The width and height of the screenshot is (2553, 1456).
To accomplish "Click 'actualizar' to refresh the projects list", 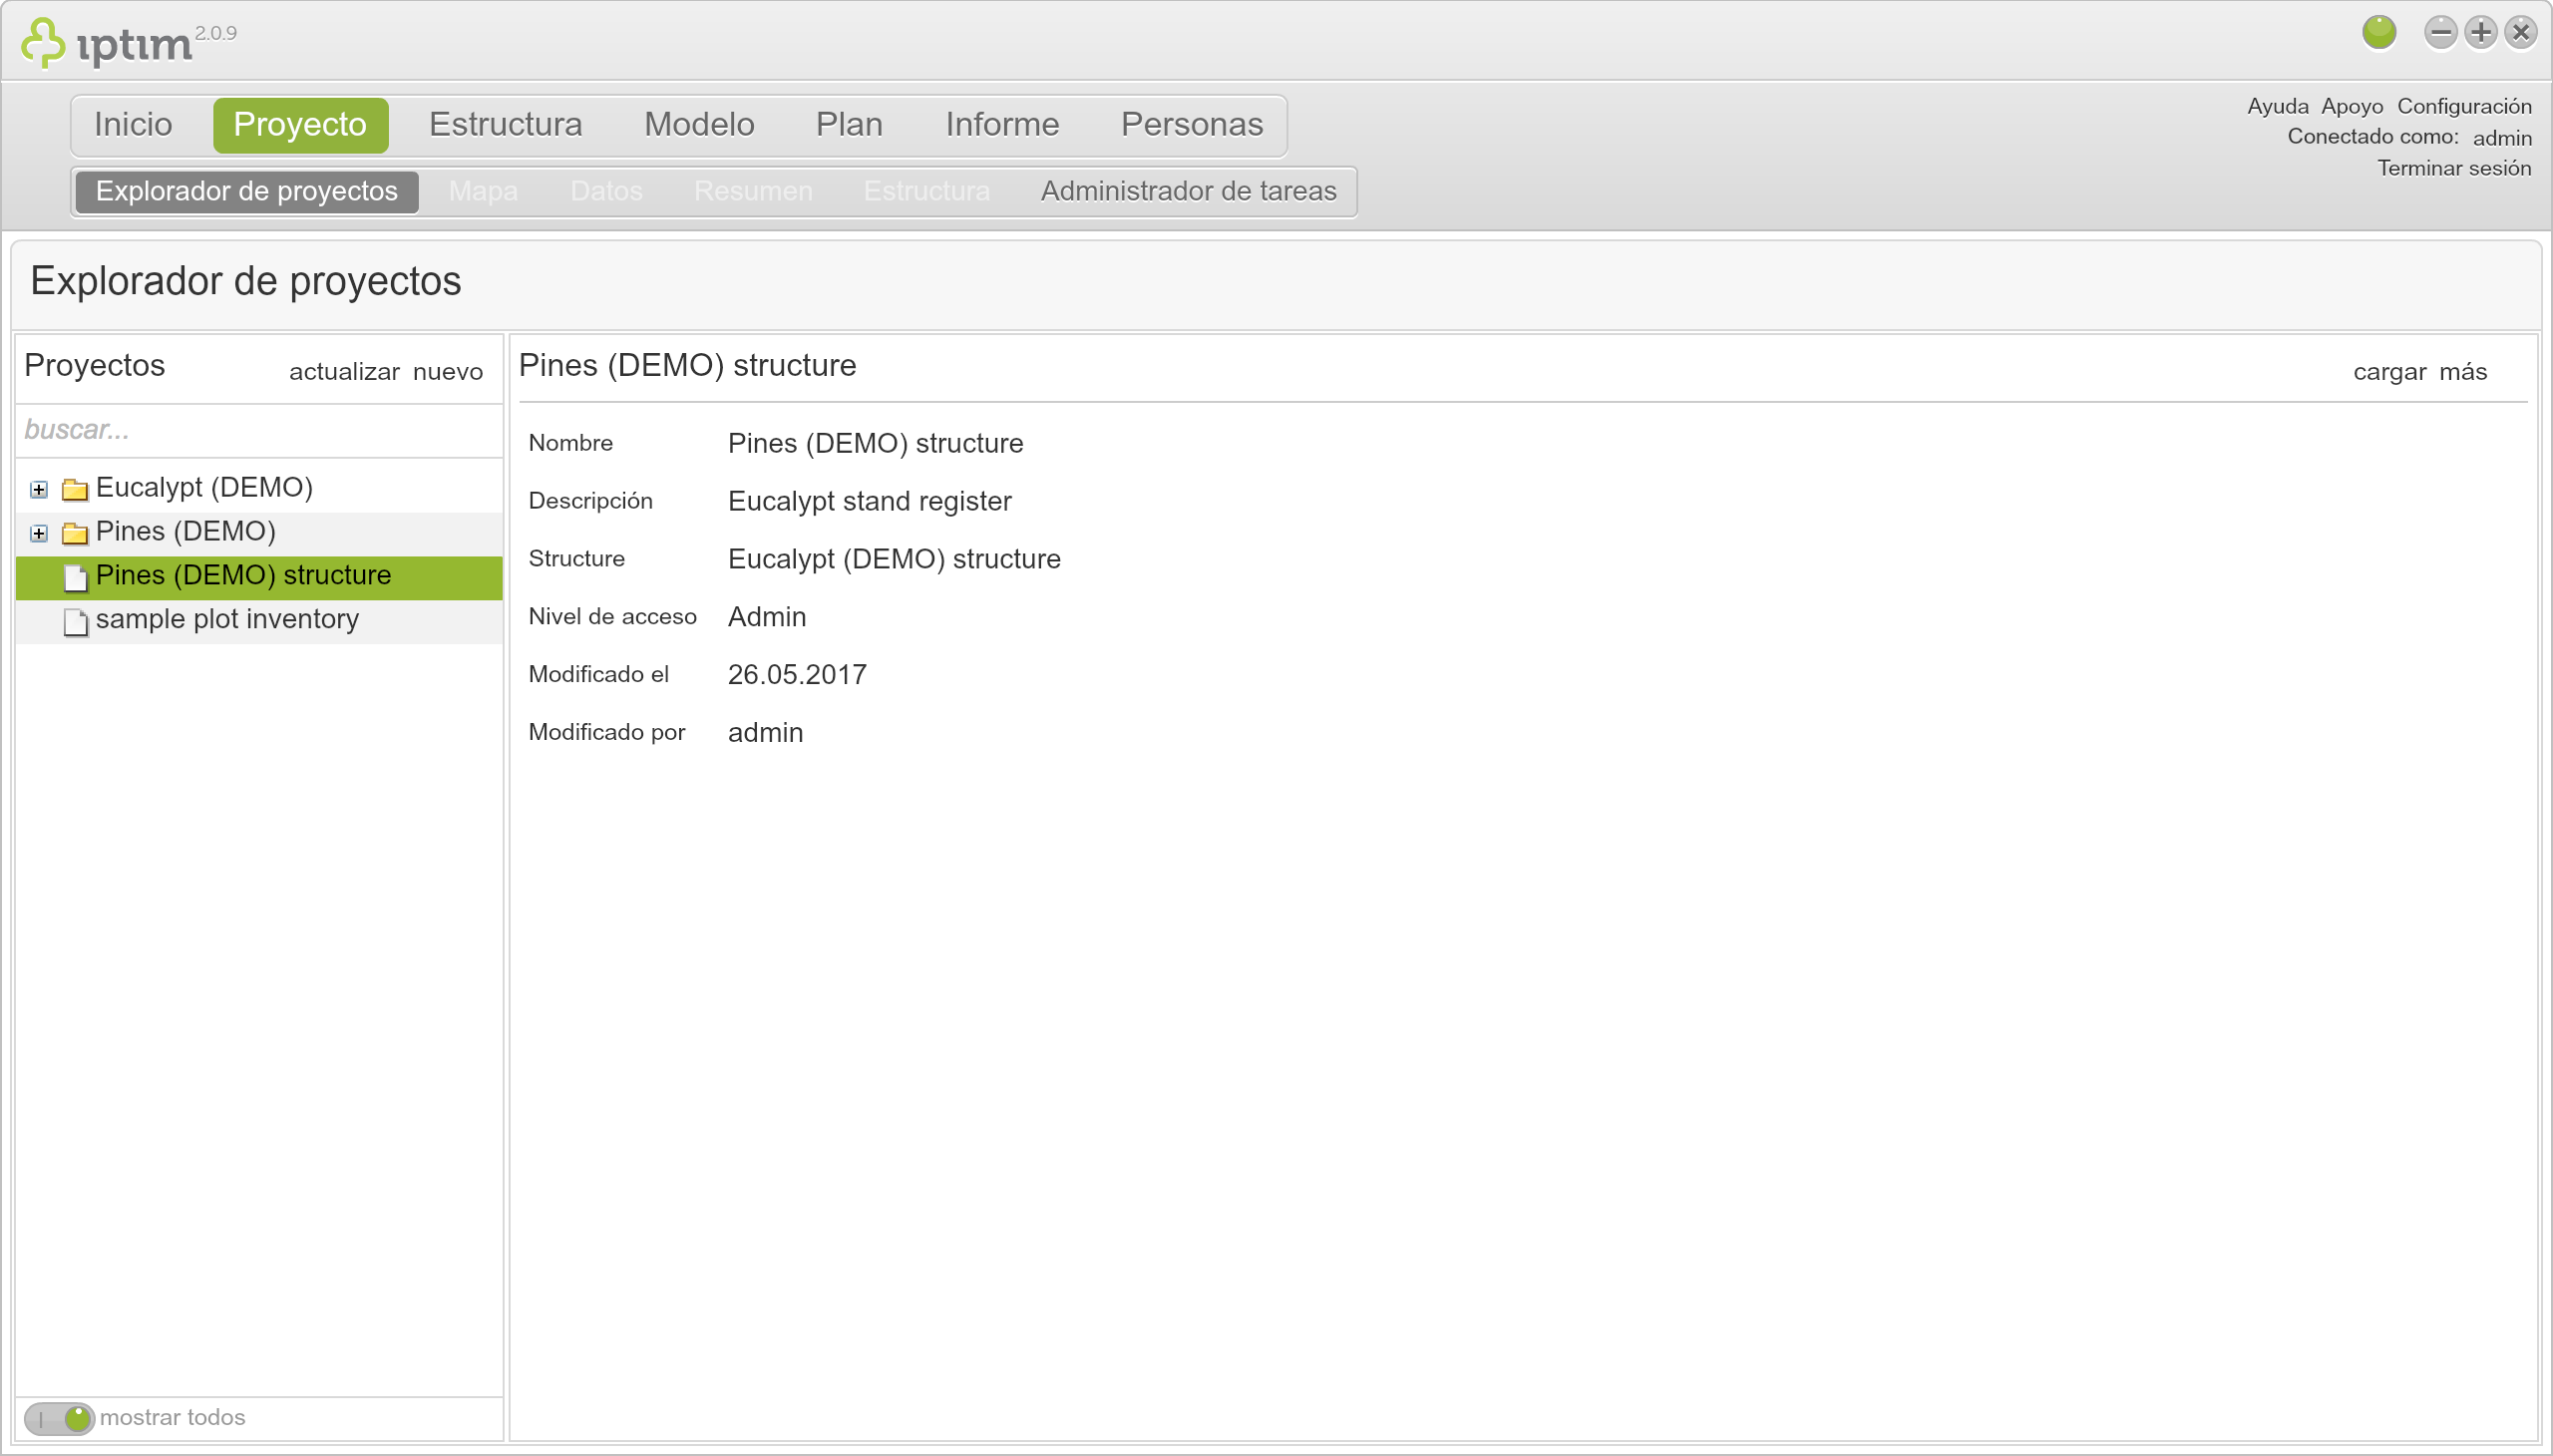I will pos(344,372).
